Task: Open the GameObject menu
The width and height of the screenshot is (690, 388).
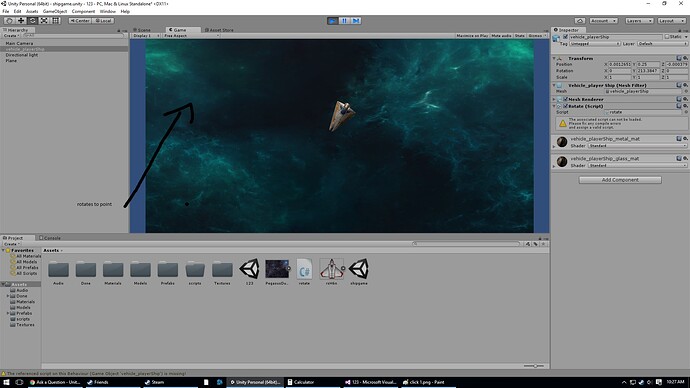Action: point(55,11)
